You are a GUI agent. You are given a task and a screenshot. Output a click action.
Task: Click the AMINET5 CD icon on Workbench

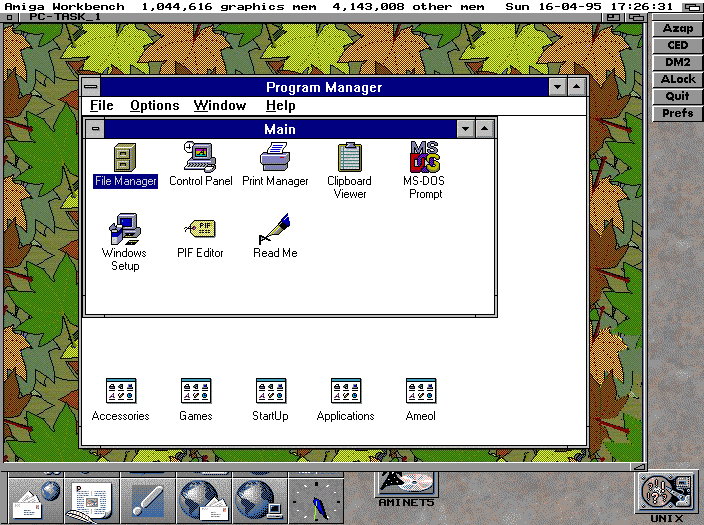coord(406,490)
